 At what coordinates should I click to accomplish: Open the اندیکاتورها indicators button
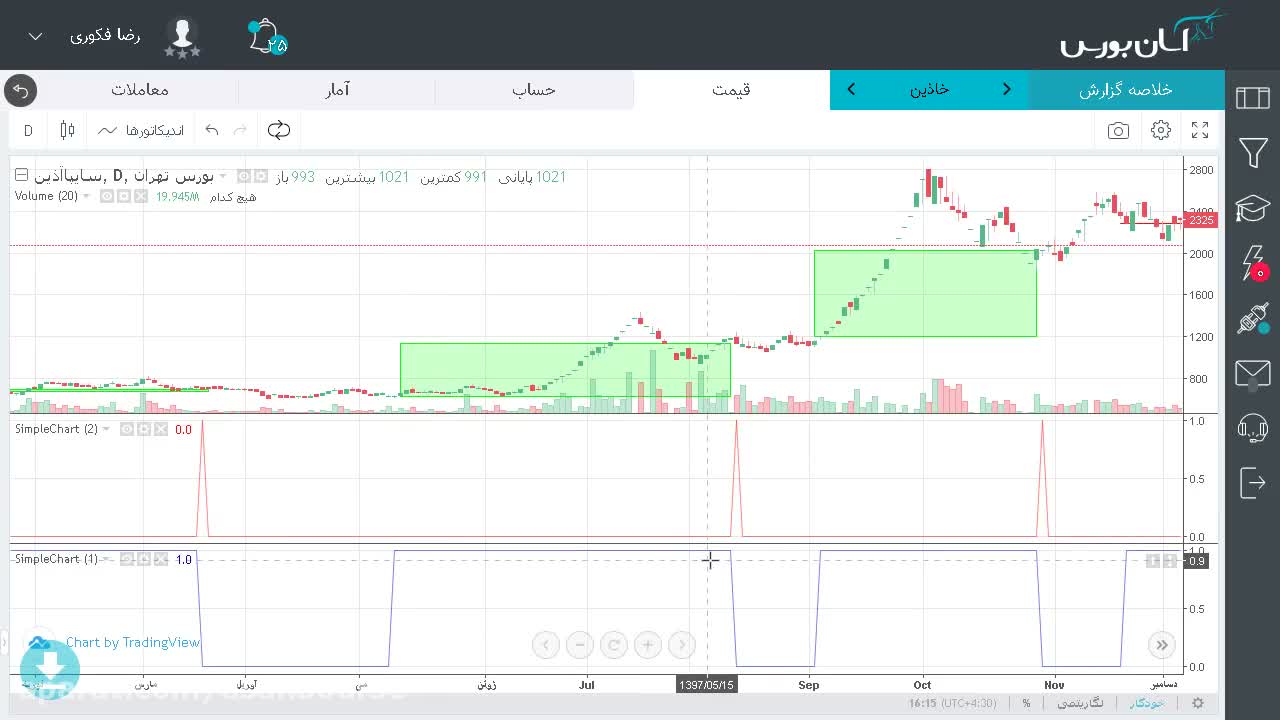tap(141, 130)
